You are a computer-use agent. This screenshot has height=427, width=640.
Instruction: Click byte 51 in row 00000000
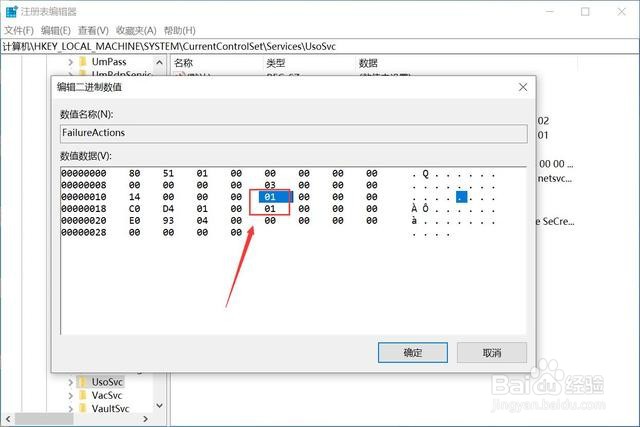pos(168,173)
